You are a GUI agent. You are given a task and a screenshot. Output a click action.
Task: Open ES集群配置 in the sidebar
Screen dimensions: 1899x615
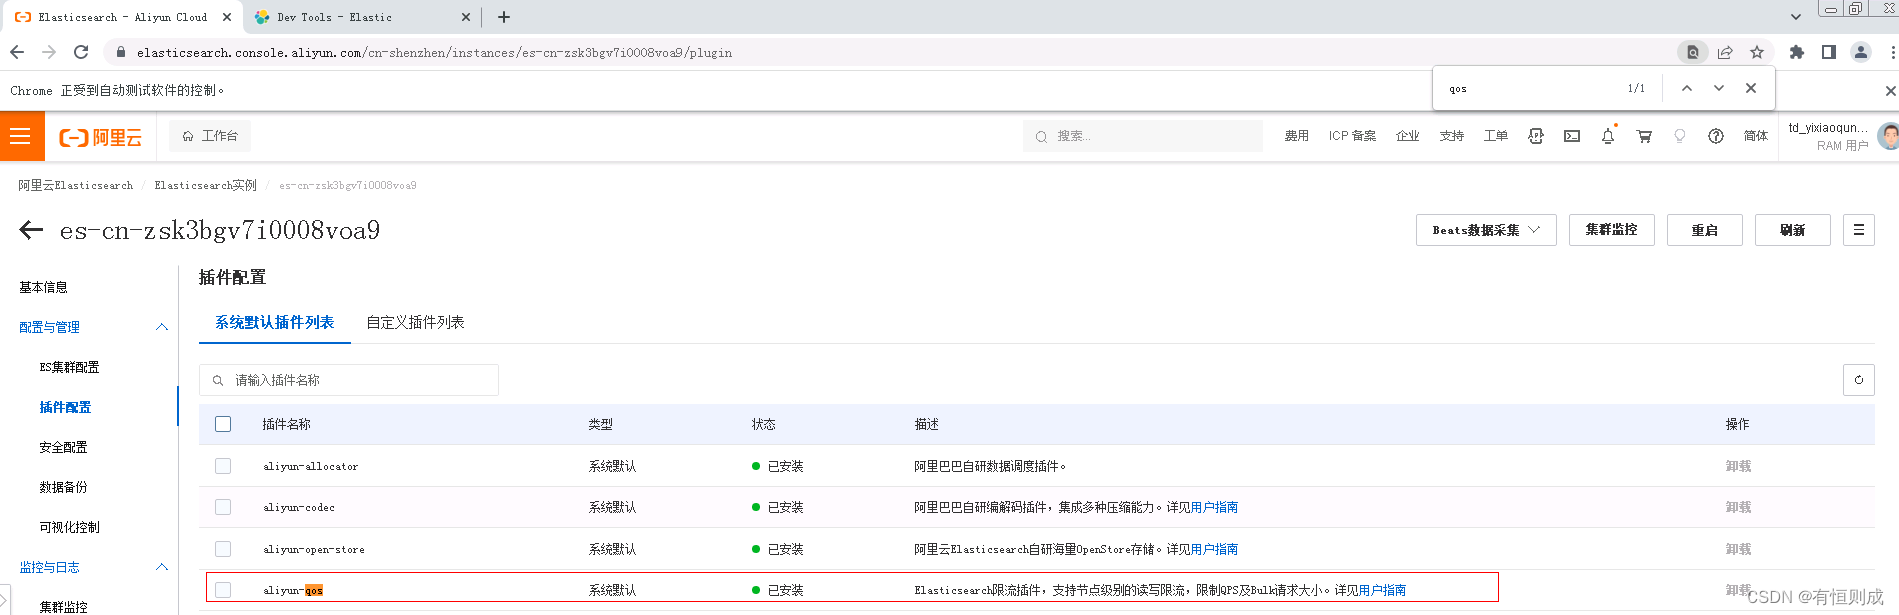pyautogui.click(x=69, y=367)
